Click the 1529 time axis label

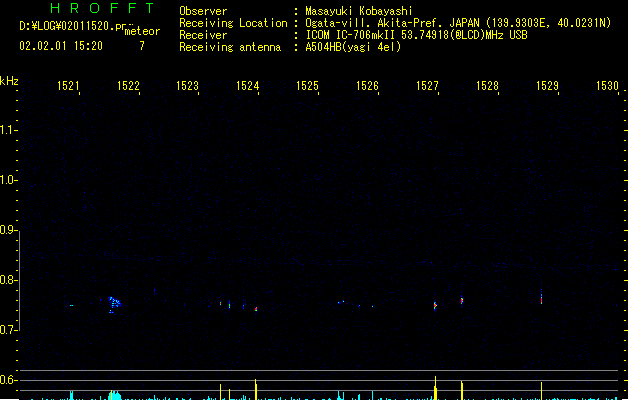[547, 86]
